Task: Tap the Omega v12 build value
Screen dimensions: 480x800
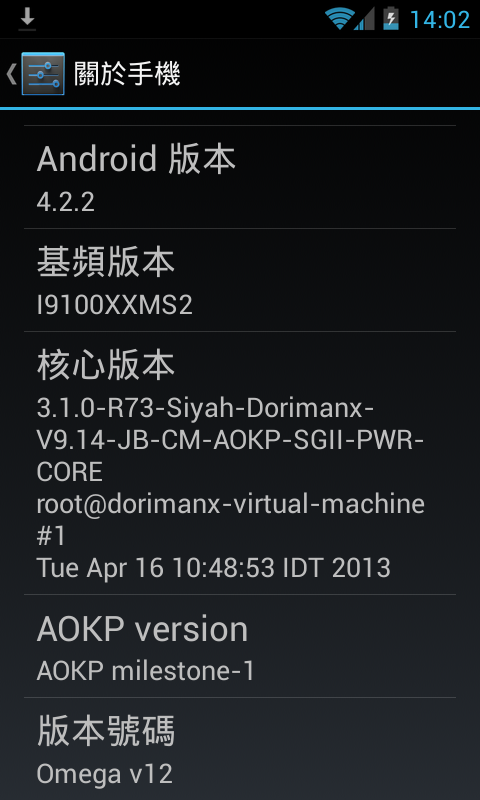Action: tap(105, 774)
